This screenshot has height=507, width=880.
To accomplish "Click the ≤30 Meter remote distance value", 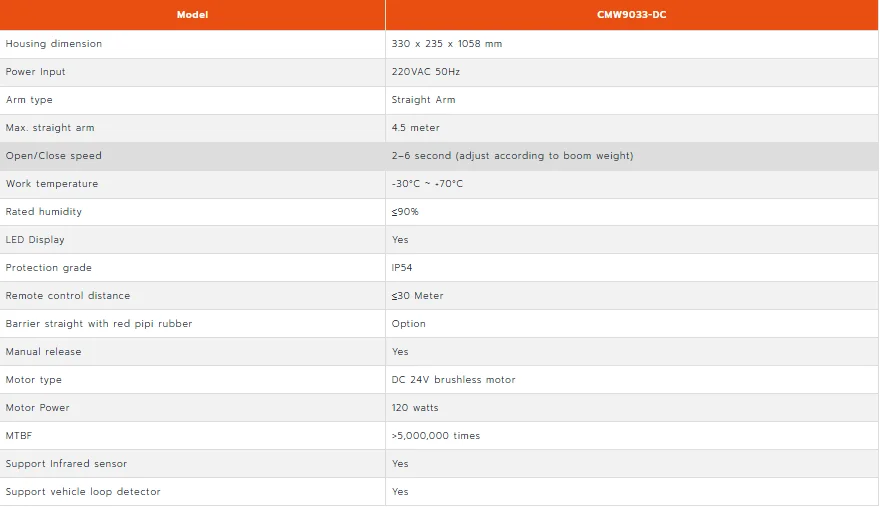I will click(x=417, y=296).
